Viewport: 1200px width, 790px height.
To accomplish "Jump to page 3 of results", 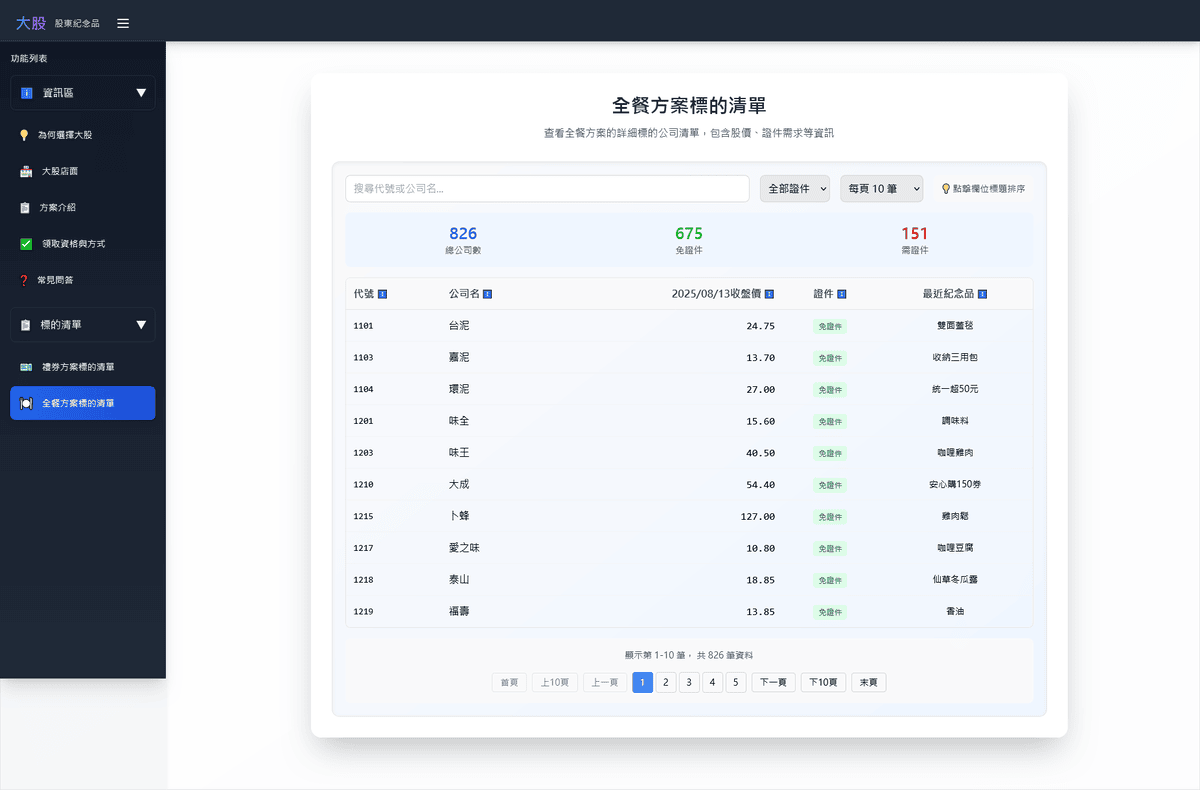I will [x=689, y=682].
